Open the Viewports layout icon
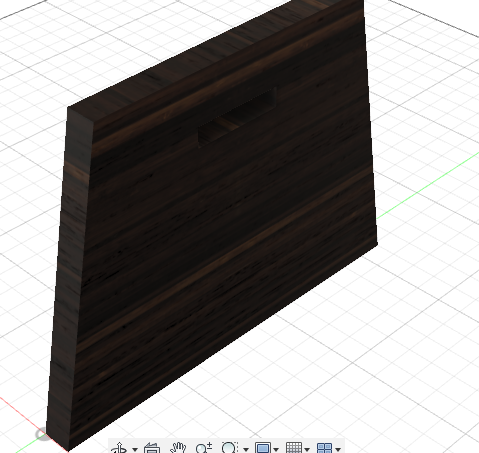Screen dimensions: 479x453 tap(324, 448)
